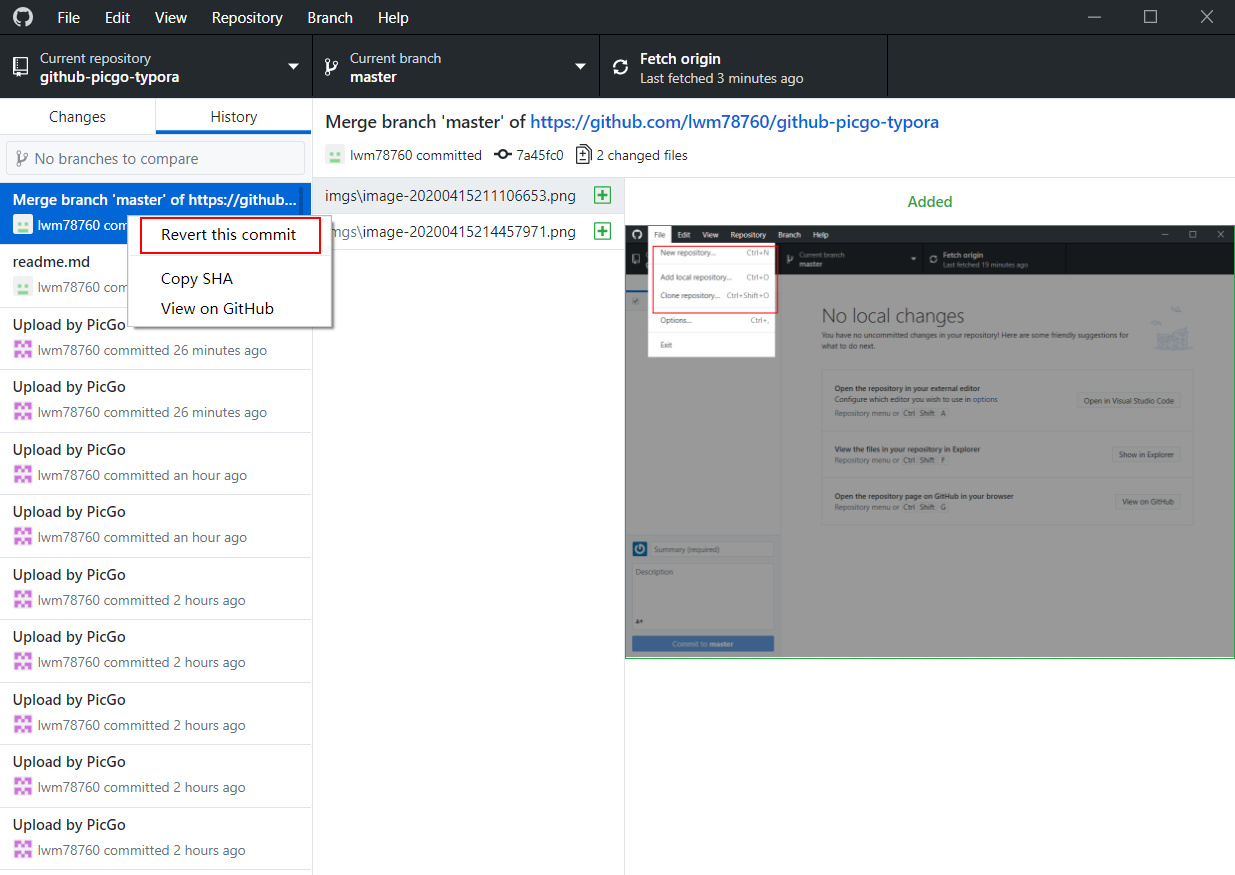Click the GitHub logo icon in menu bar
This screenshot has height=875, width=1235.
[22, 17]
